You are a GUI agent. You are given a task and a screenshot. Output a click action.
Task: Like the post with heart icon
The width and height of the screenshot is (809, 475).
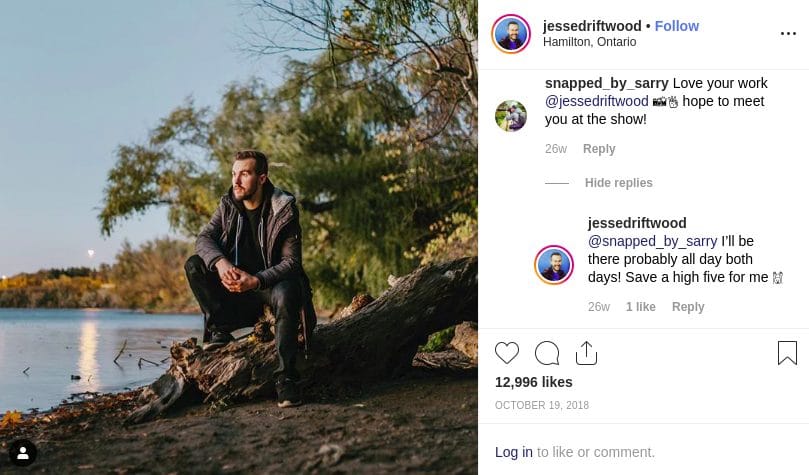tap(507, 353)
